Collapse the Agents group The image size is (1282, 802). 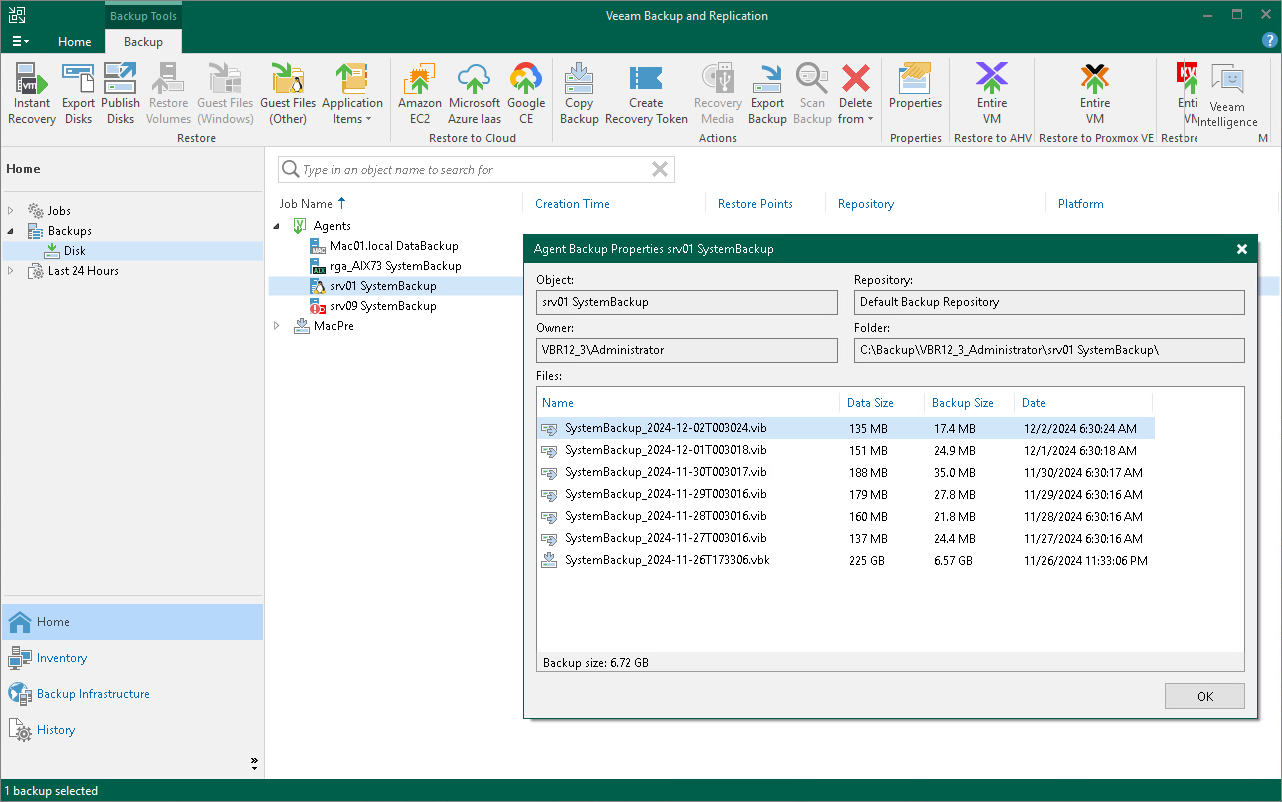[277, 226]
